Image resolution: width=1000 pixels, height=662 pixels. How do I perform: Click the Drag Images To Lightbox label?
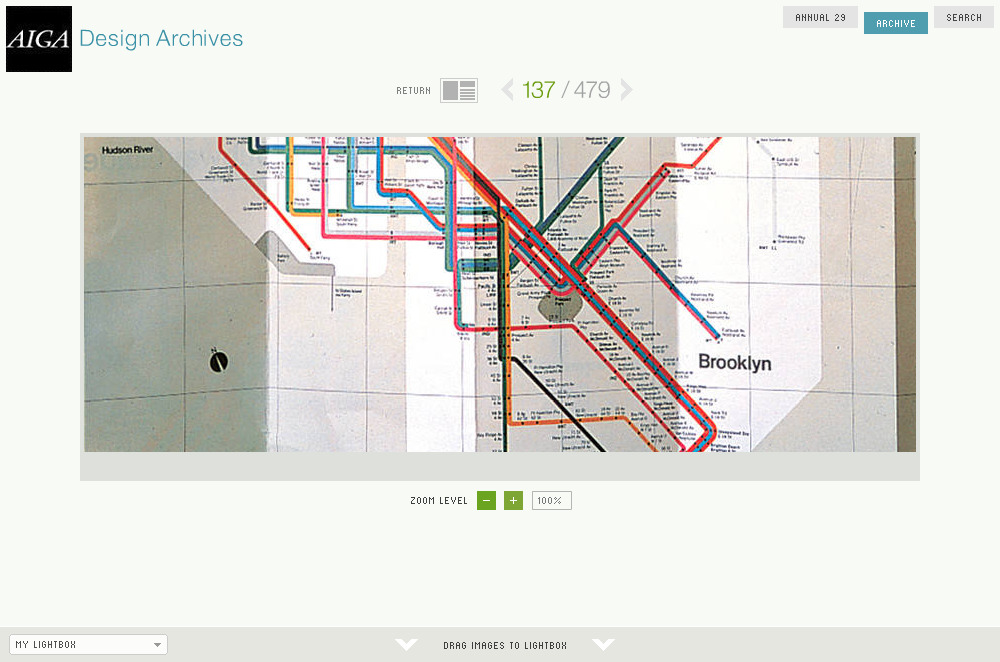click(x=505, y=645)
